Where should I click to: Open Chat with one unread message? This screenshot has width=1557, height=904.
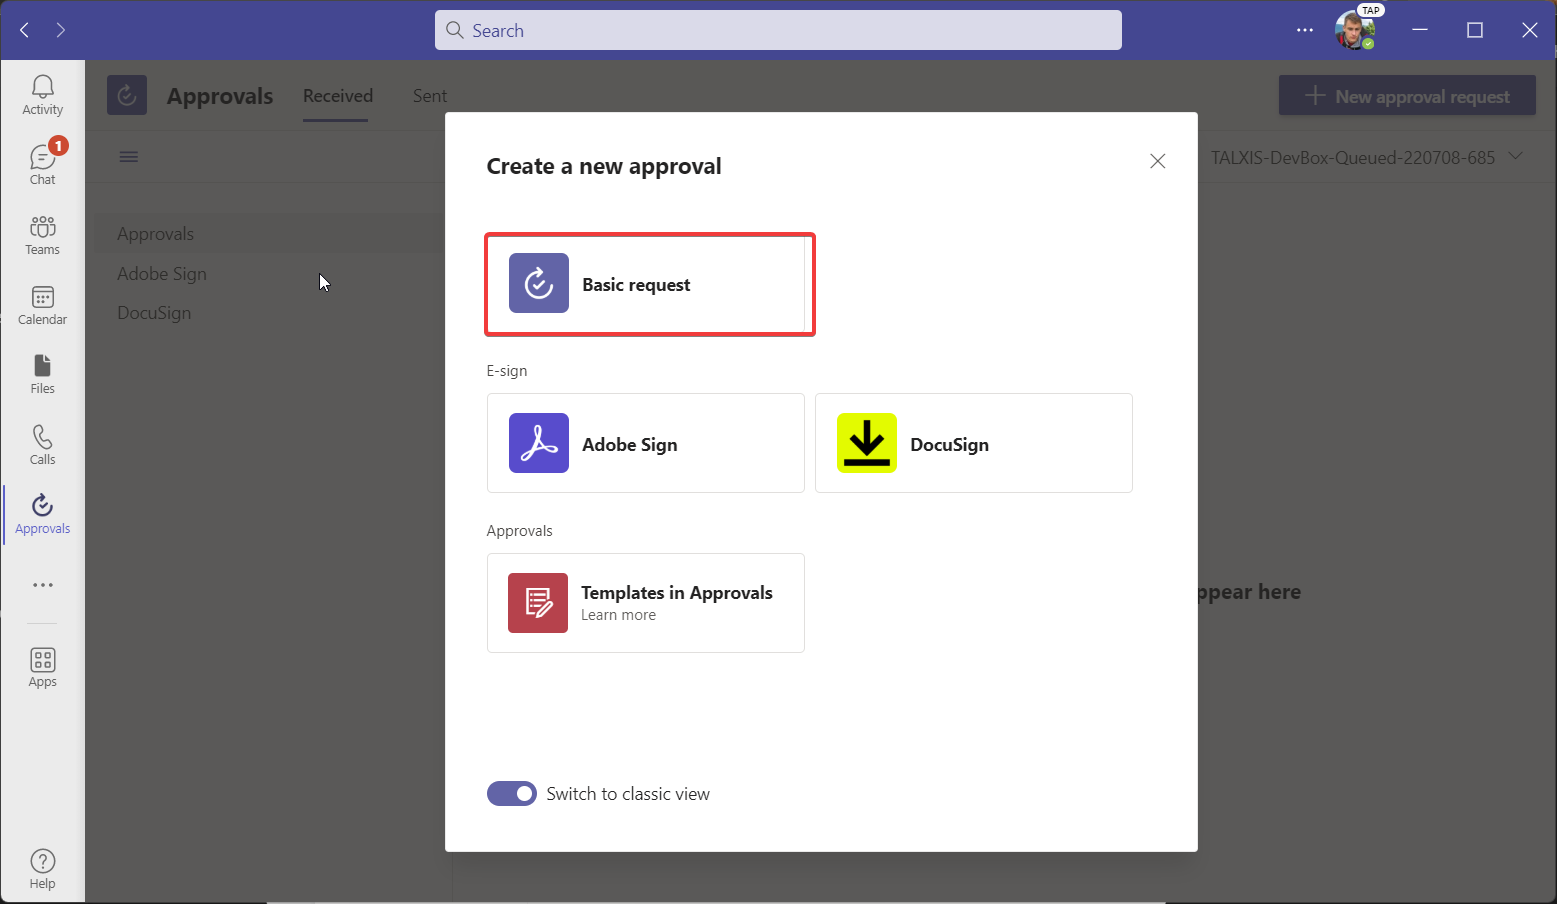(42, 163)
